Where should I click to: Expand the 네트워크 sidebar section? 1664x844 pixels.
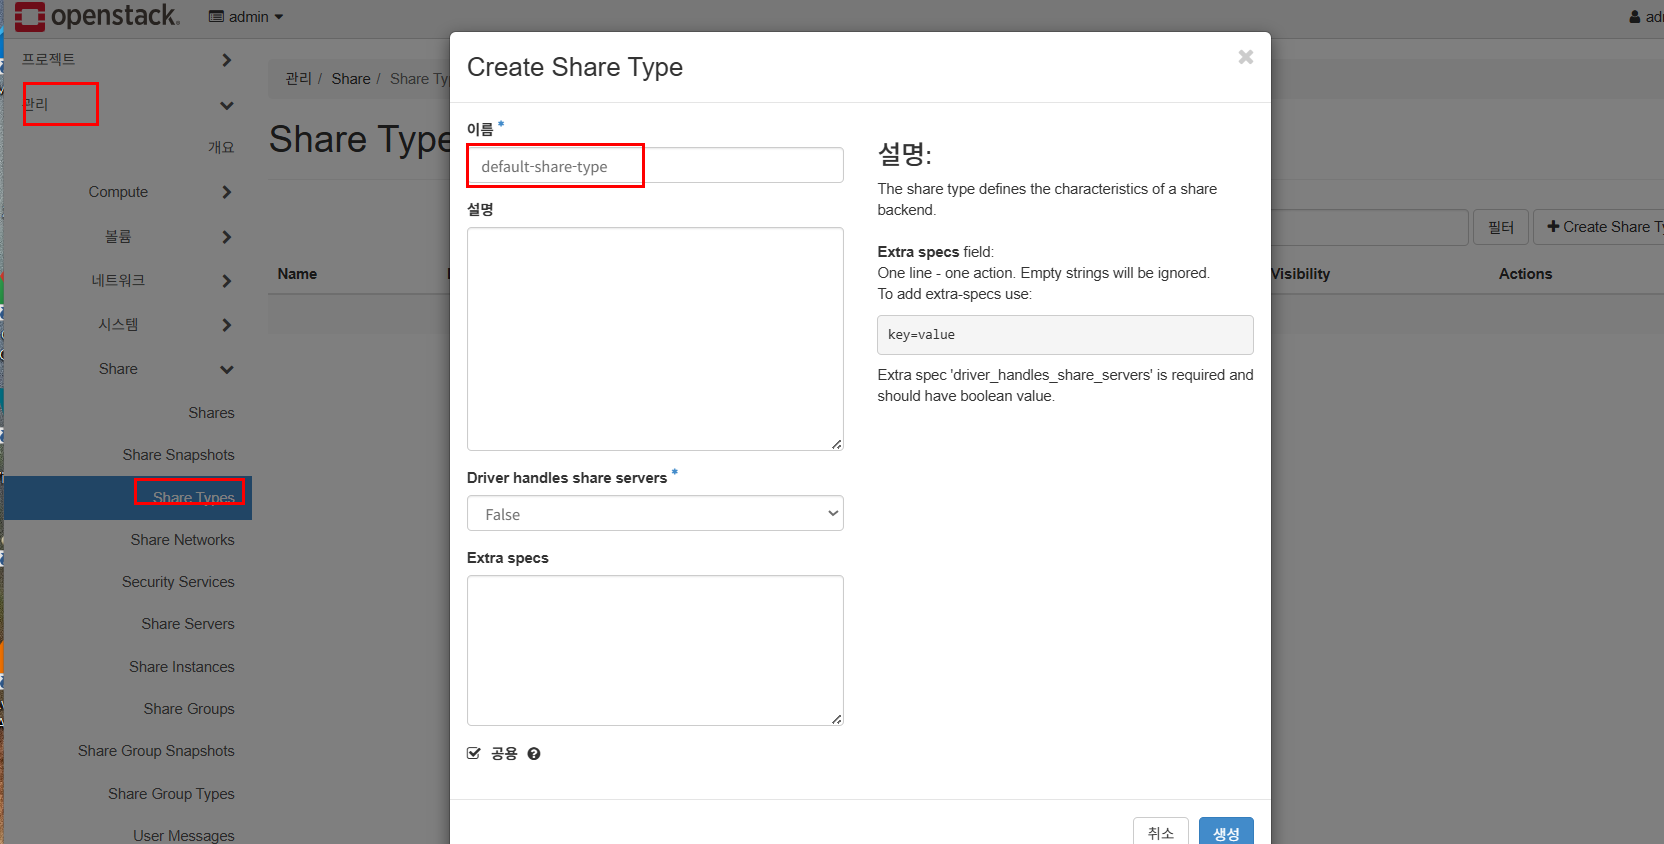[x=226, y=281]
